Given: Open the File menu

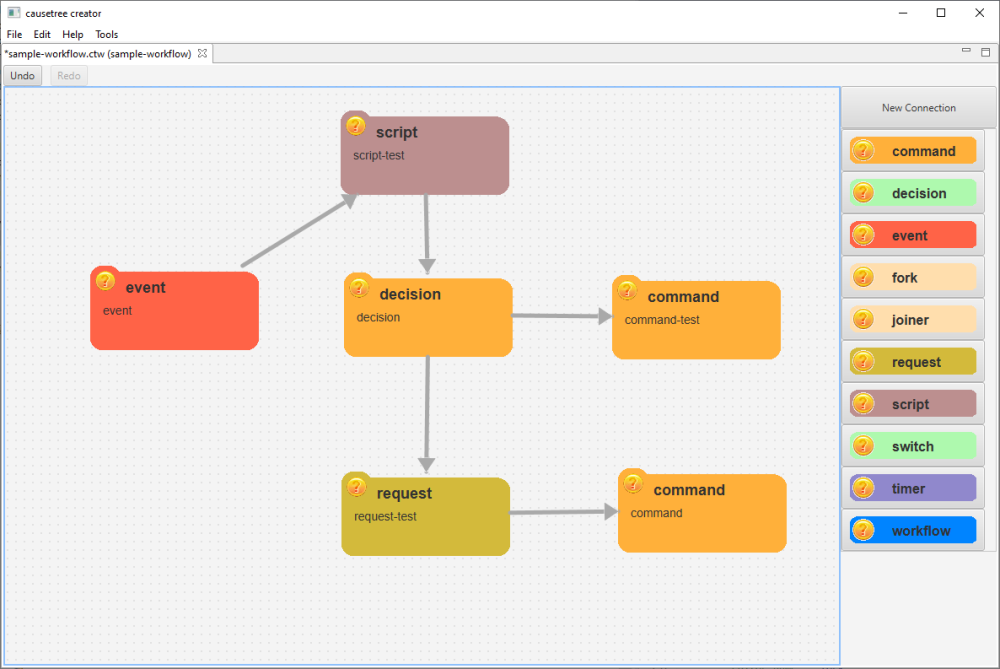Looking at the screenshot, I should point(14,34).
